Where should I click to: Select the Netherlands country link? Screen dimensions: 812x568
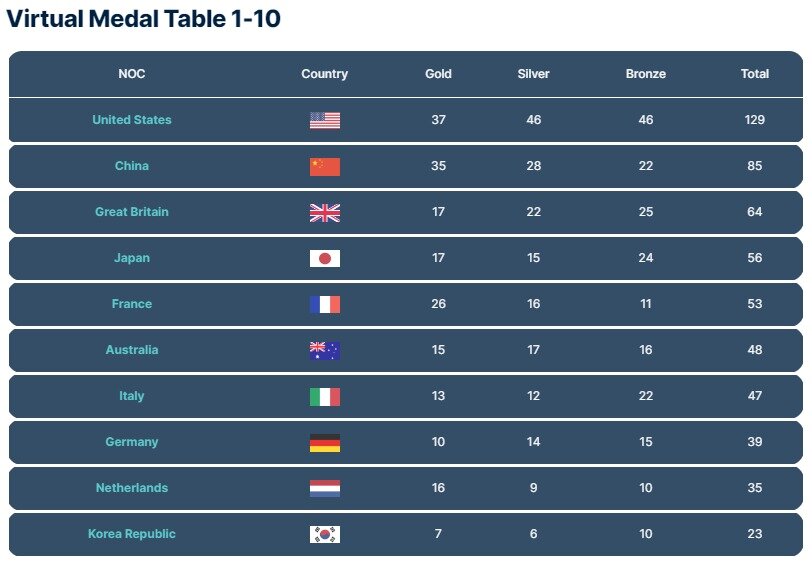coord(132,488)
